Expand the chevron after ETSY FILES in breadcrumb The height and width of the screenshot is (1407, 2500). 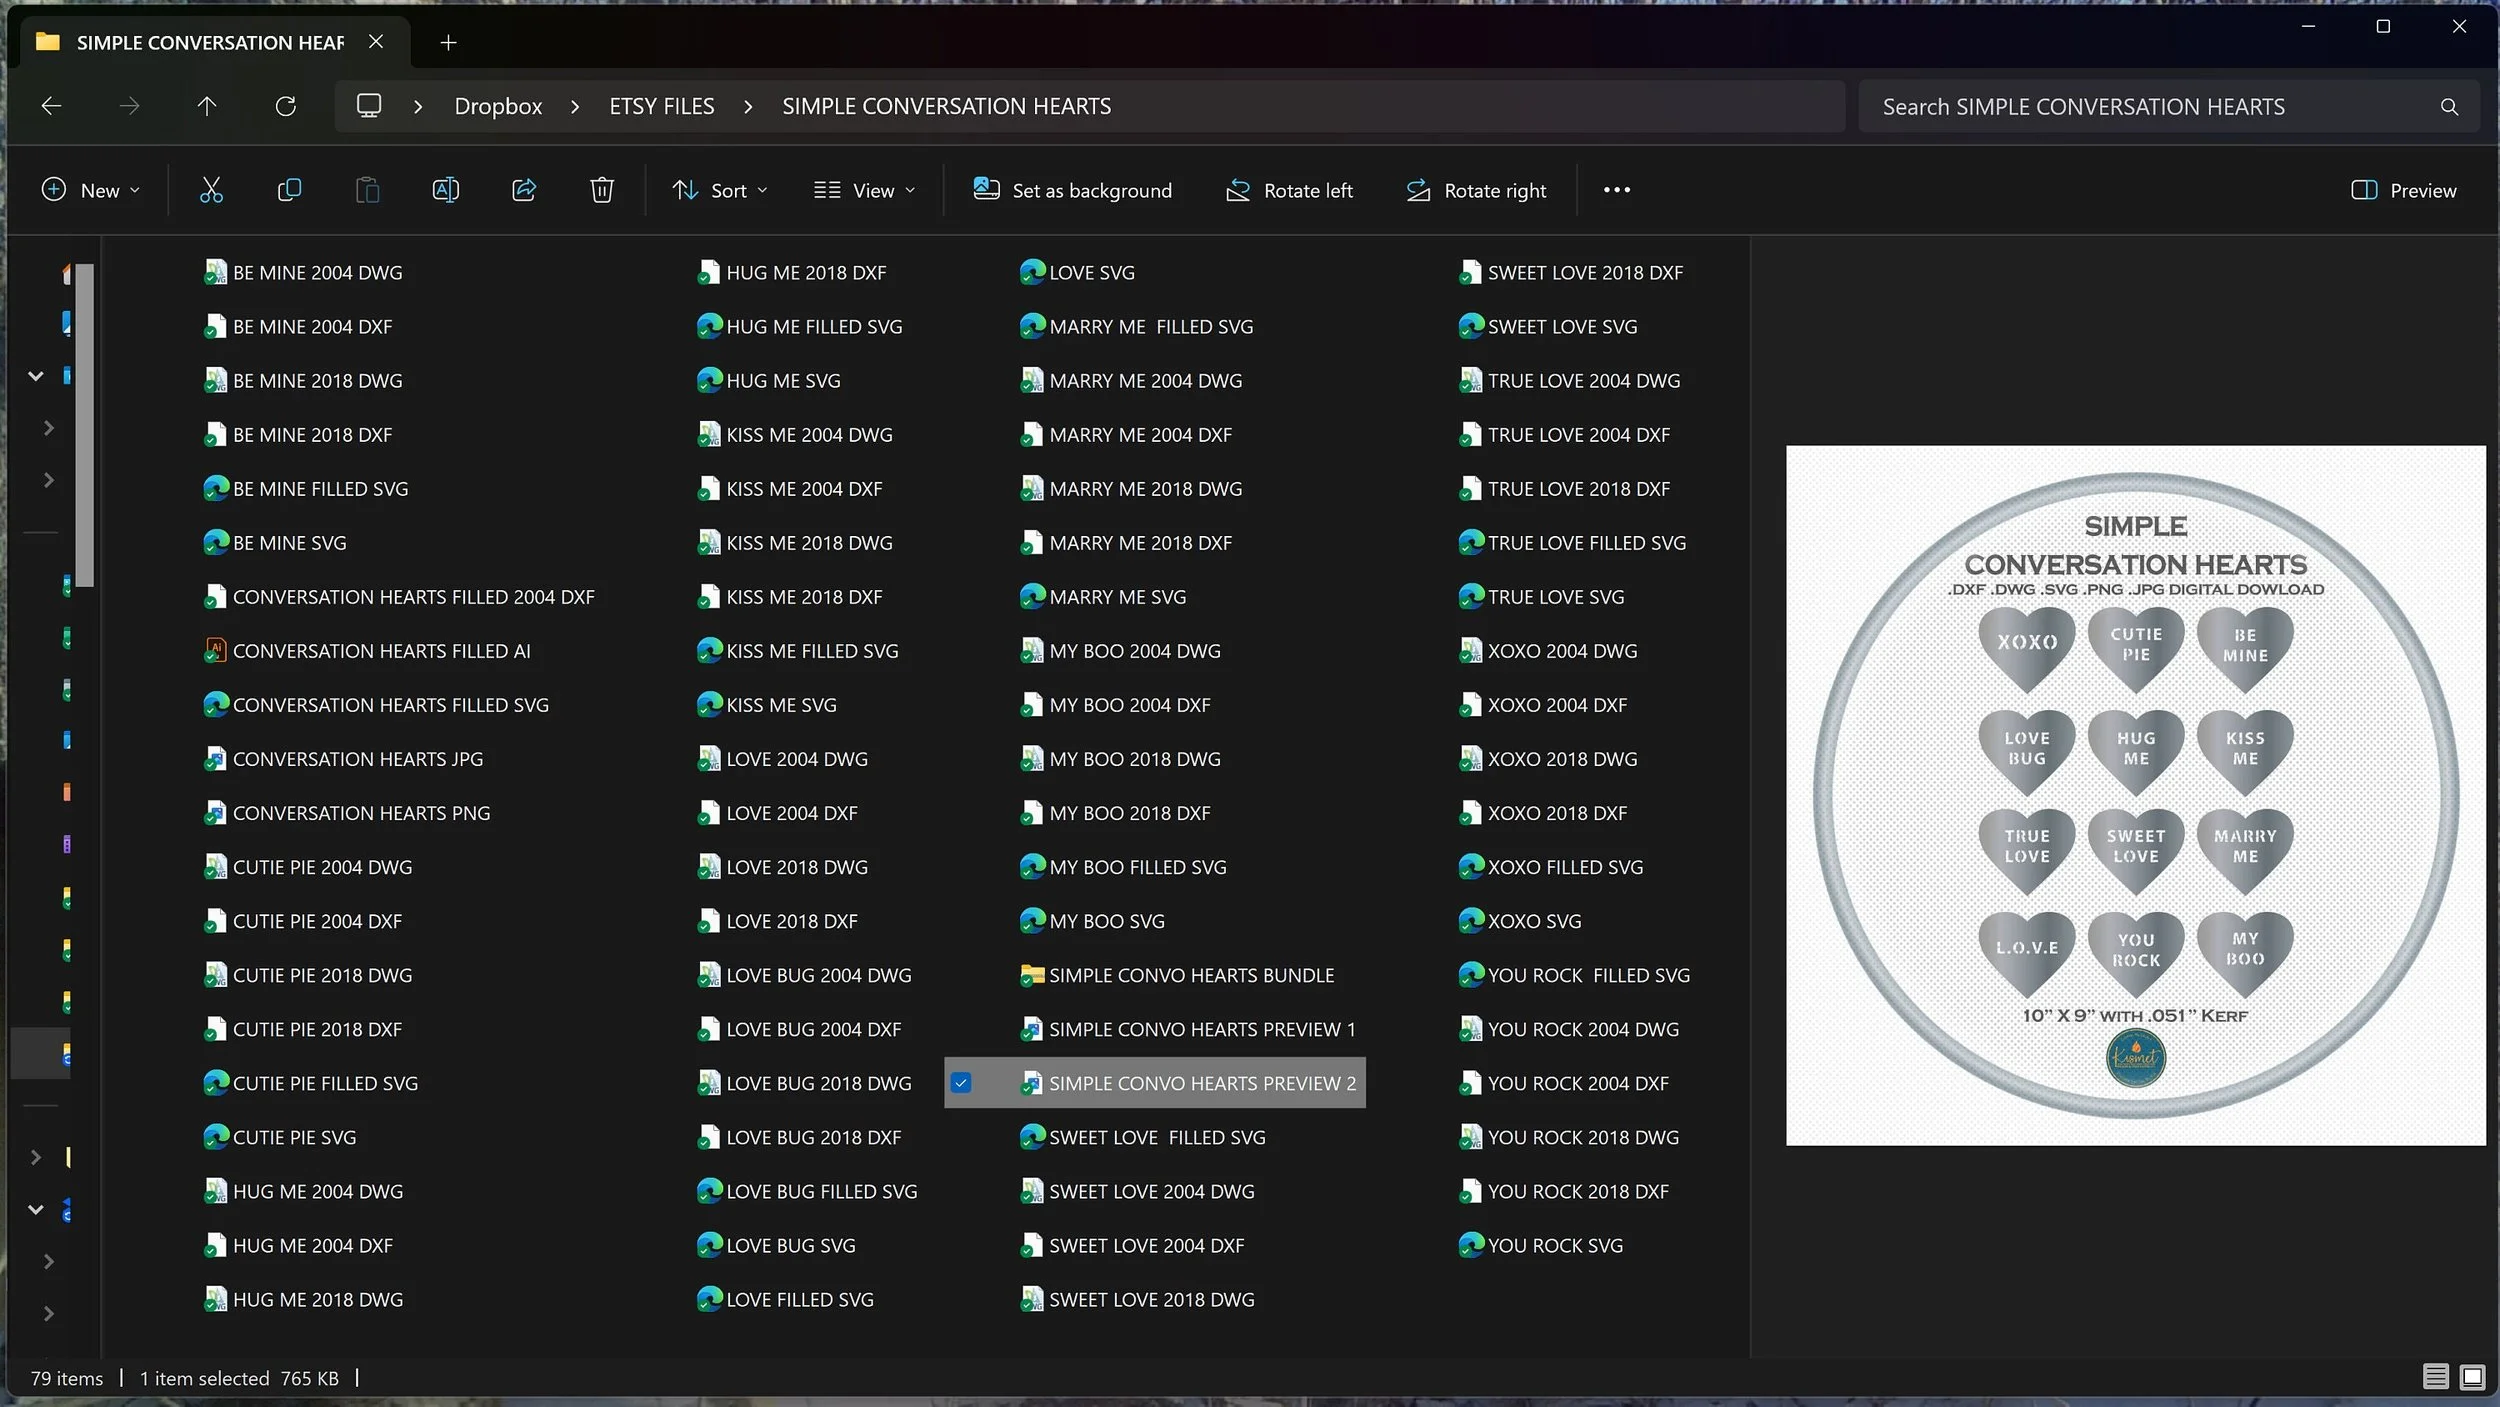tap(748, 107)
